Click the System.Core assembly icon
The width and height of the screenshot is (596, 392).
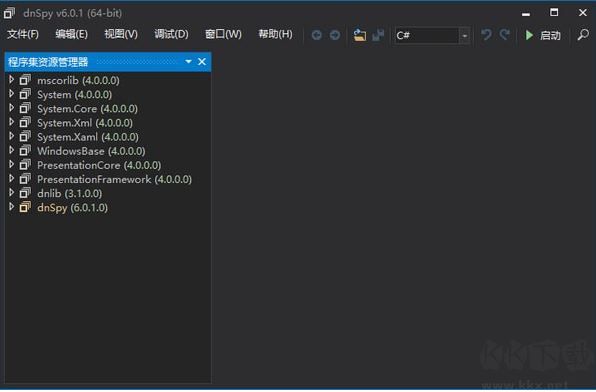coord(25,108)
